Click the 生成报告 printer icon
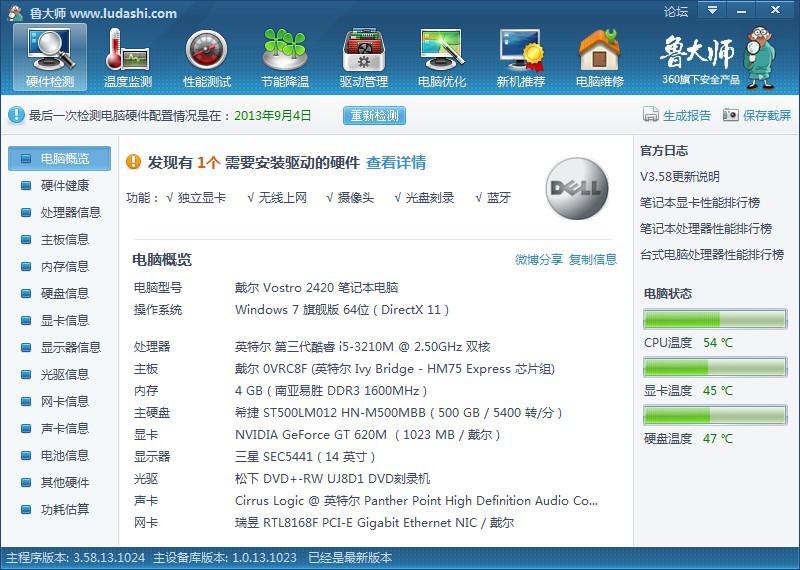 [x=651, y=115]
